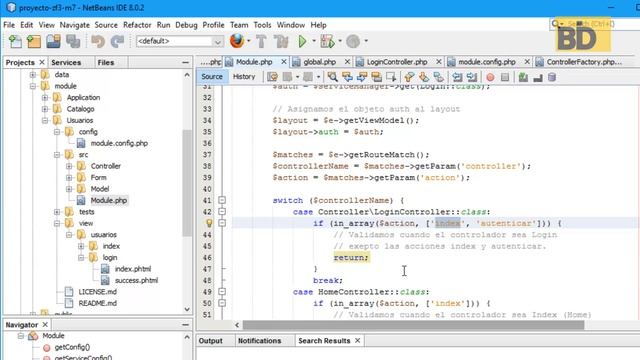
Task: Click the hint light bulb on line 43
Action: pos(209,223)
